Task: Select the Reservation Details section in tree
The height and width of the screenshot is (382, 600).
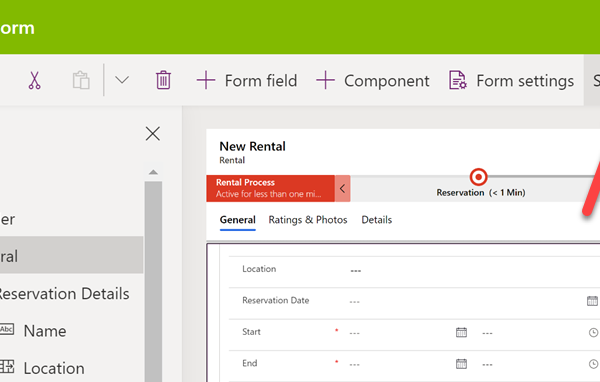Action: (64, 294)
